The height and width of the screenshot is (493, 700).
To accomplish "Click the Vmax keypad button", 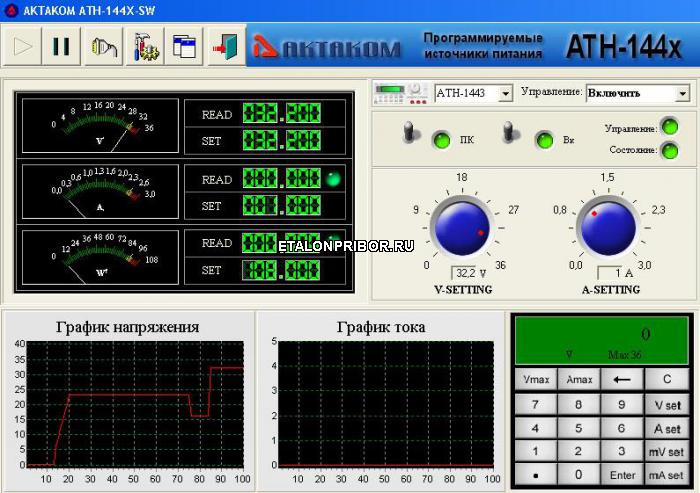I will [535, 379].
